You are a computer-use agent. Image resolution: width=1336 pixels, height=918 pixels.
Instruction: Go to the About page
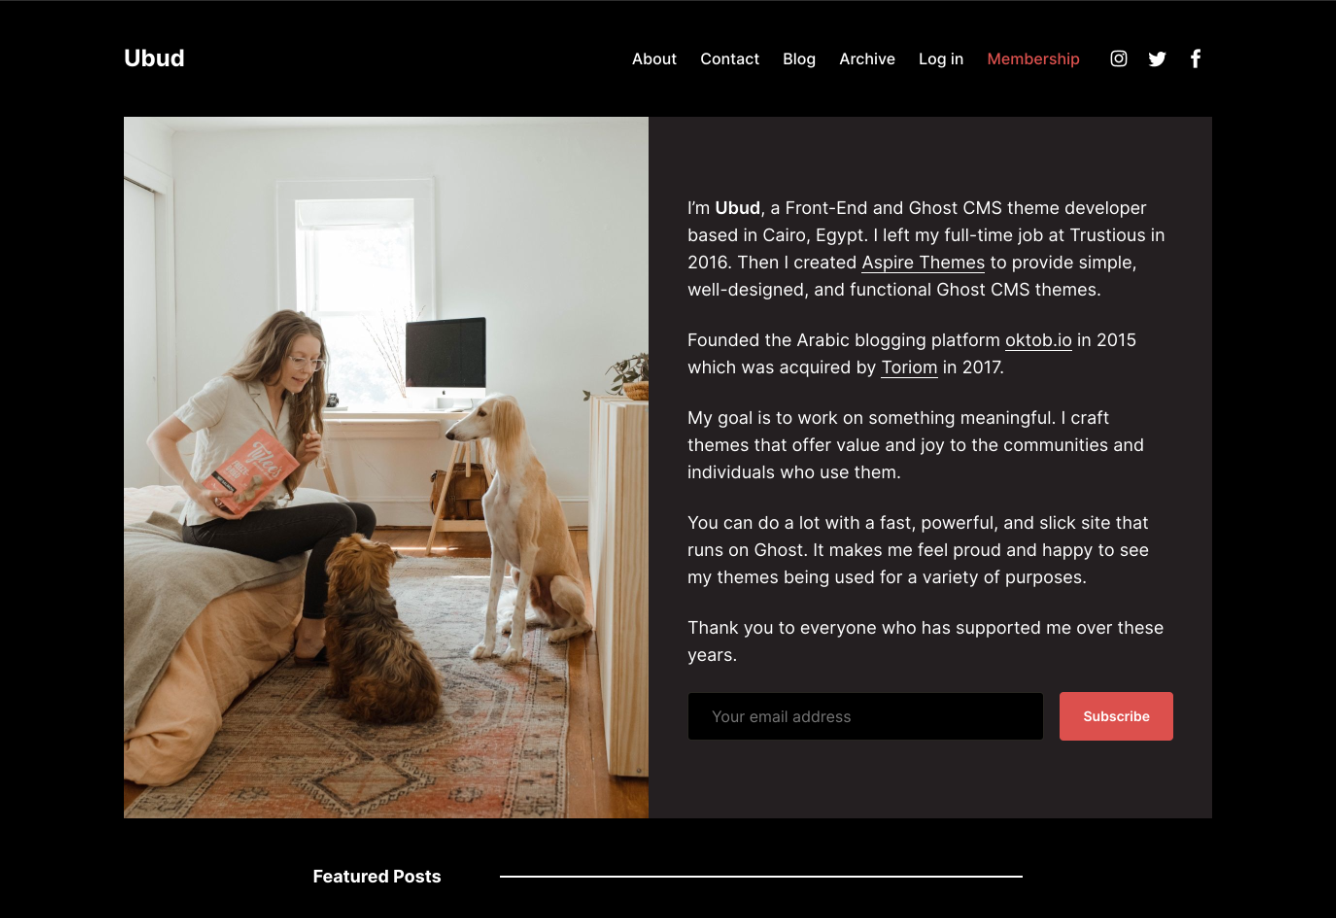coord(654,59)
